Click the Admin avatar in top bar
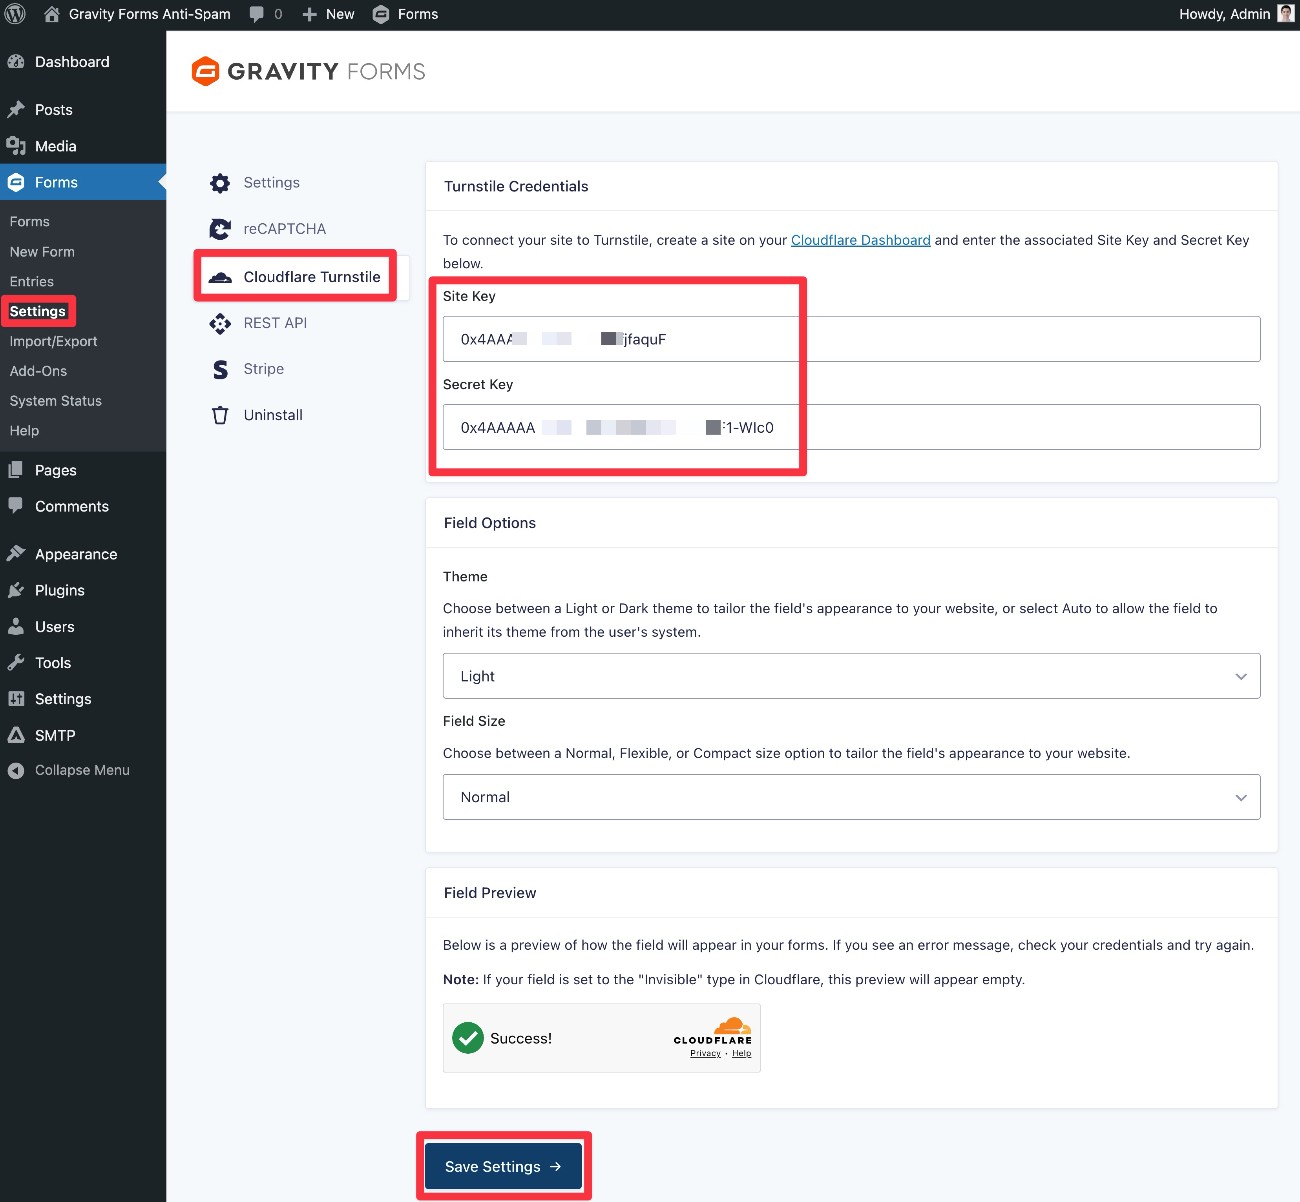This screenshot has width=1300, height=1202. pyautogui.click(x=1286, y=14)
